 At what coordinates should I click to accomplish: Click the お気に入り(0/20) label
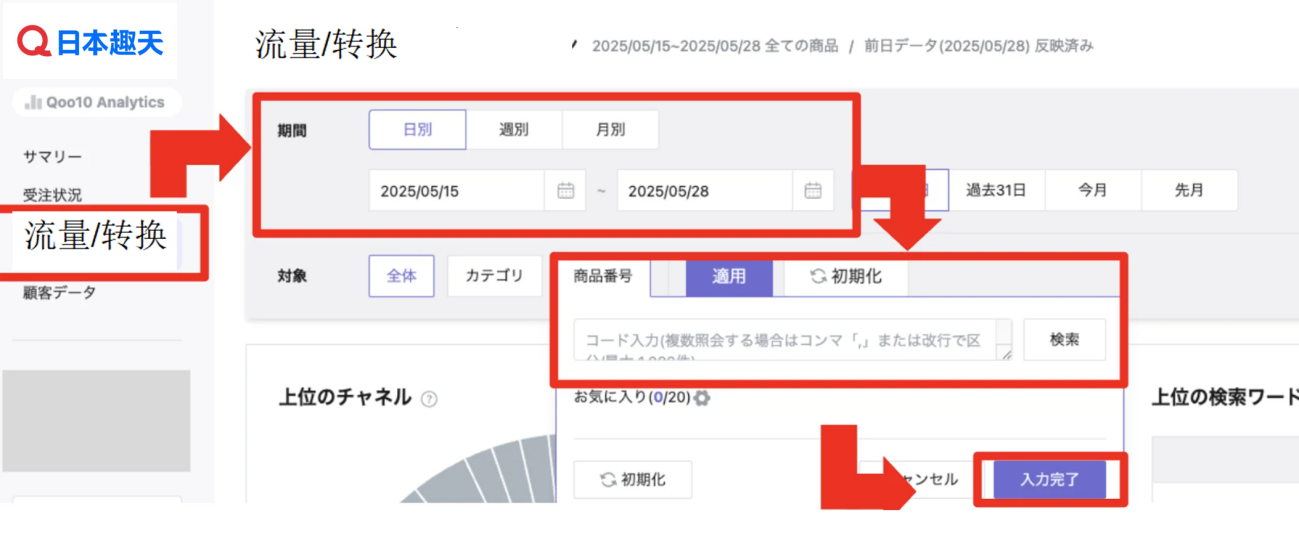click(632, 398)
